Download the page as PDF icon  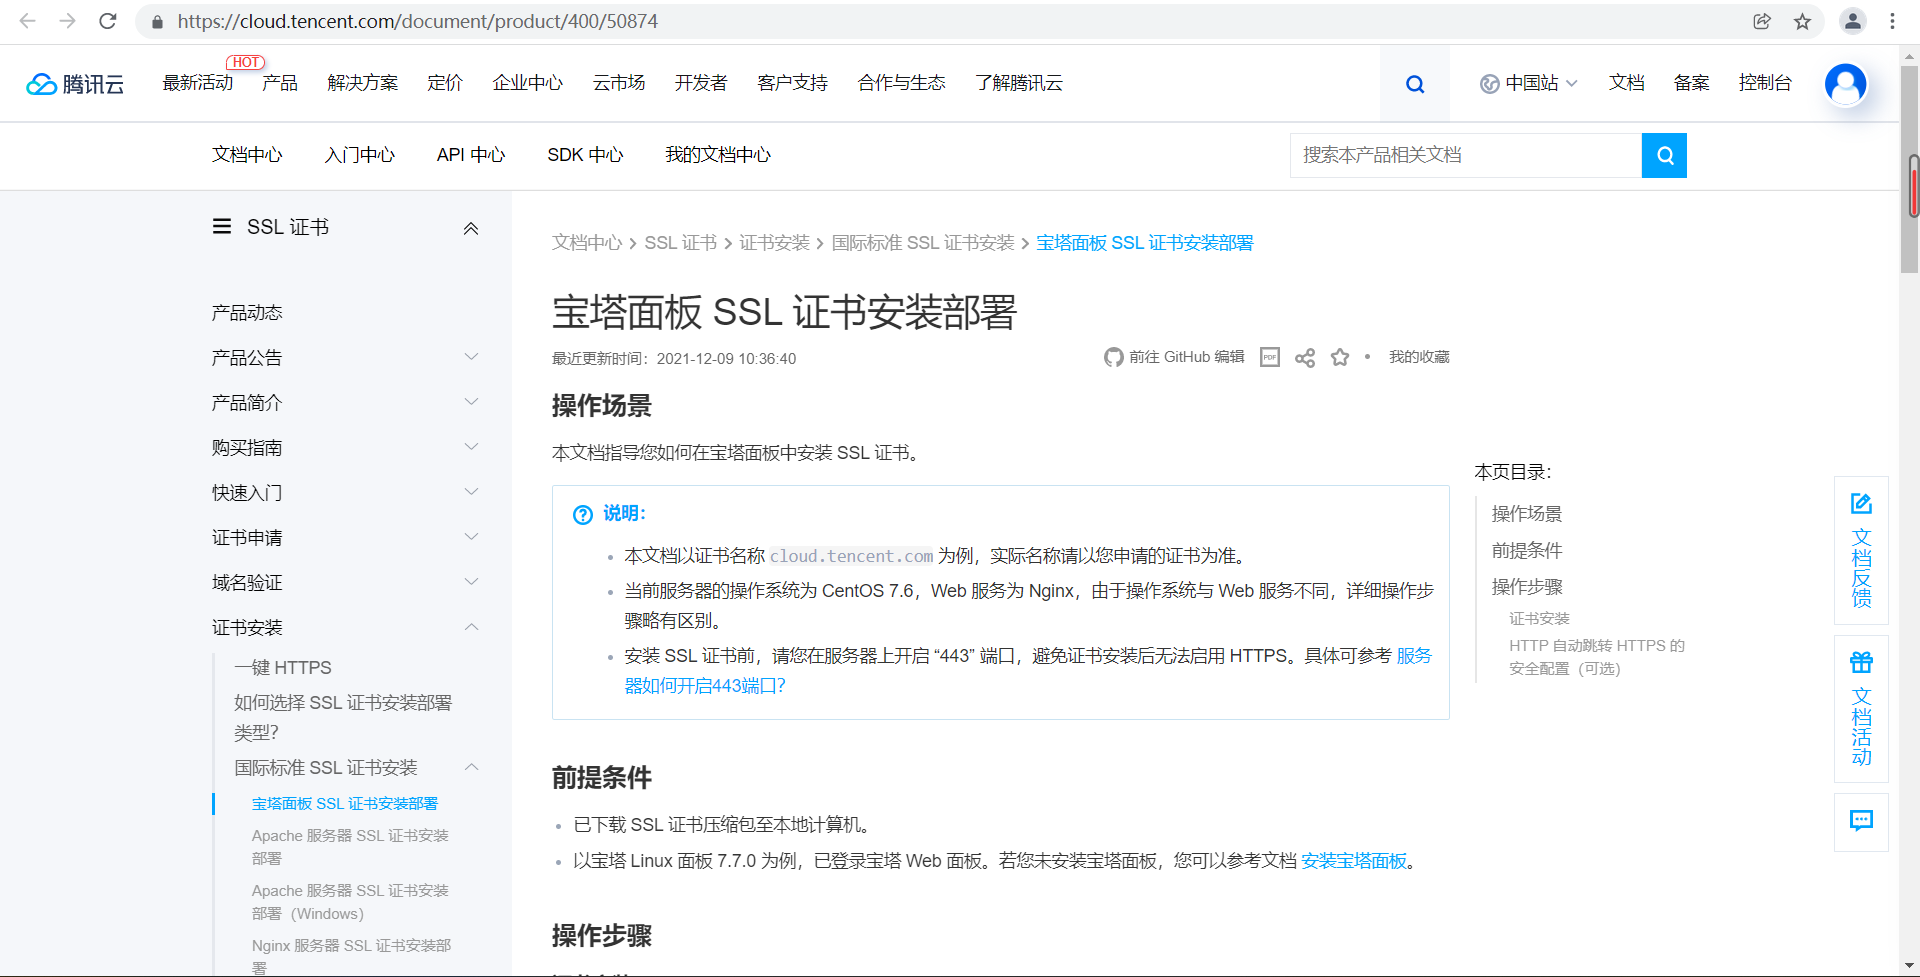(1270, 357)
